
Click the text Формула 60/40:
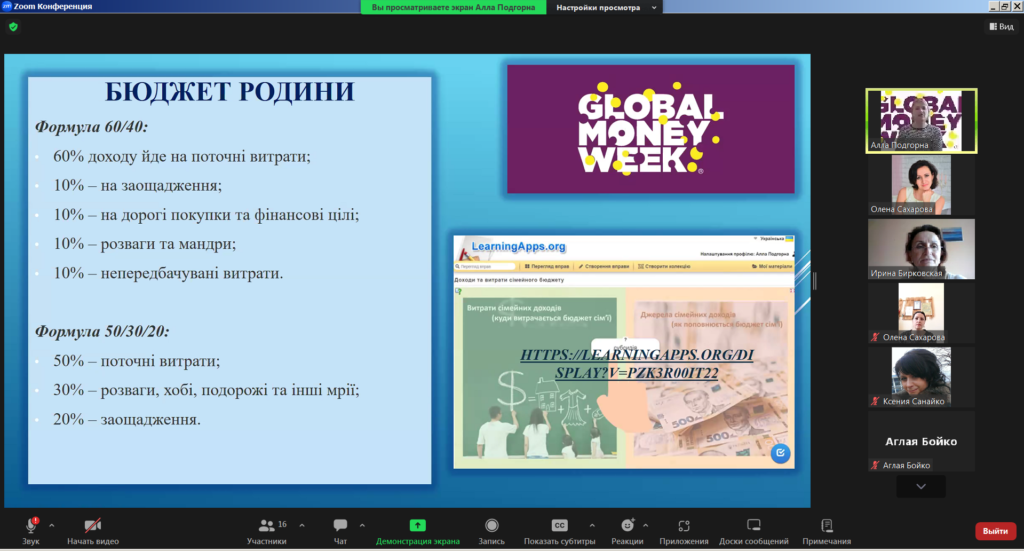tap(91, 127)
